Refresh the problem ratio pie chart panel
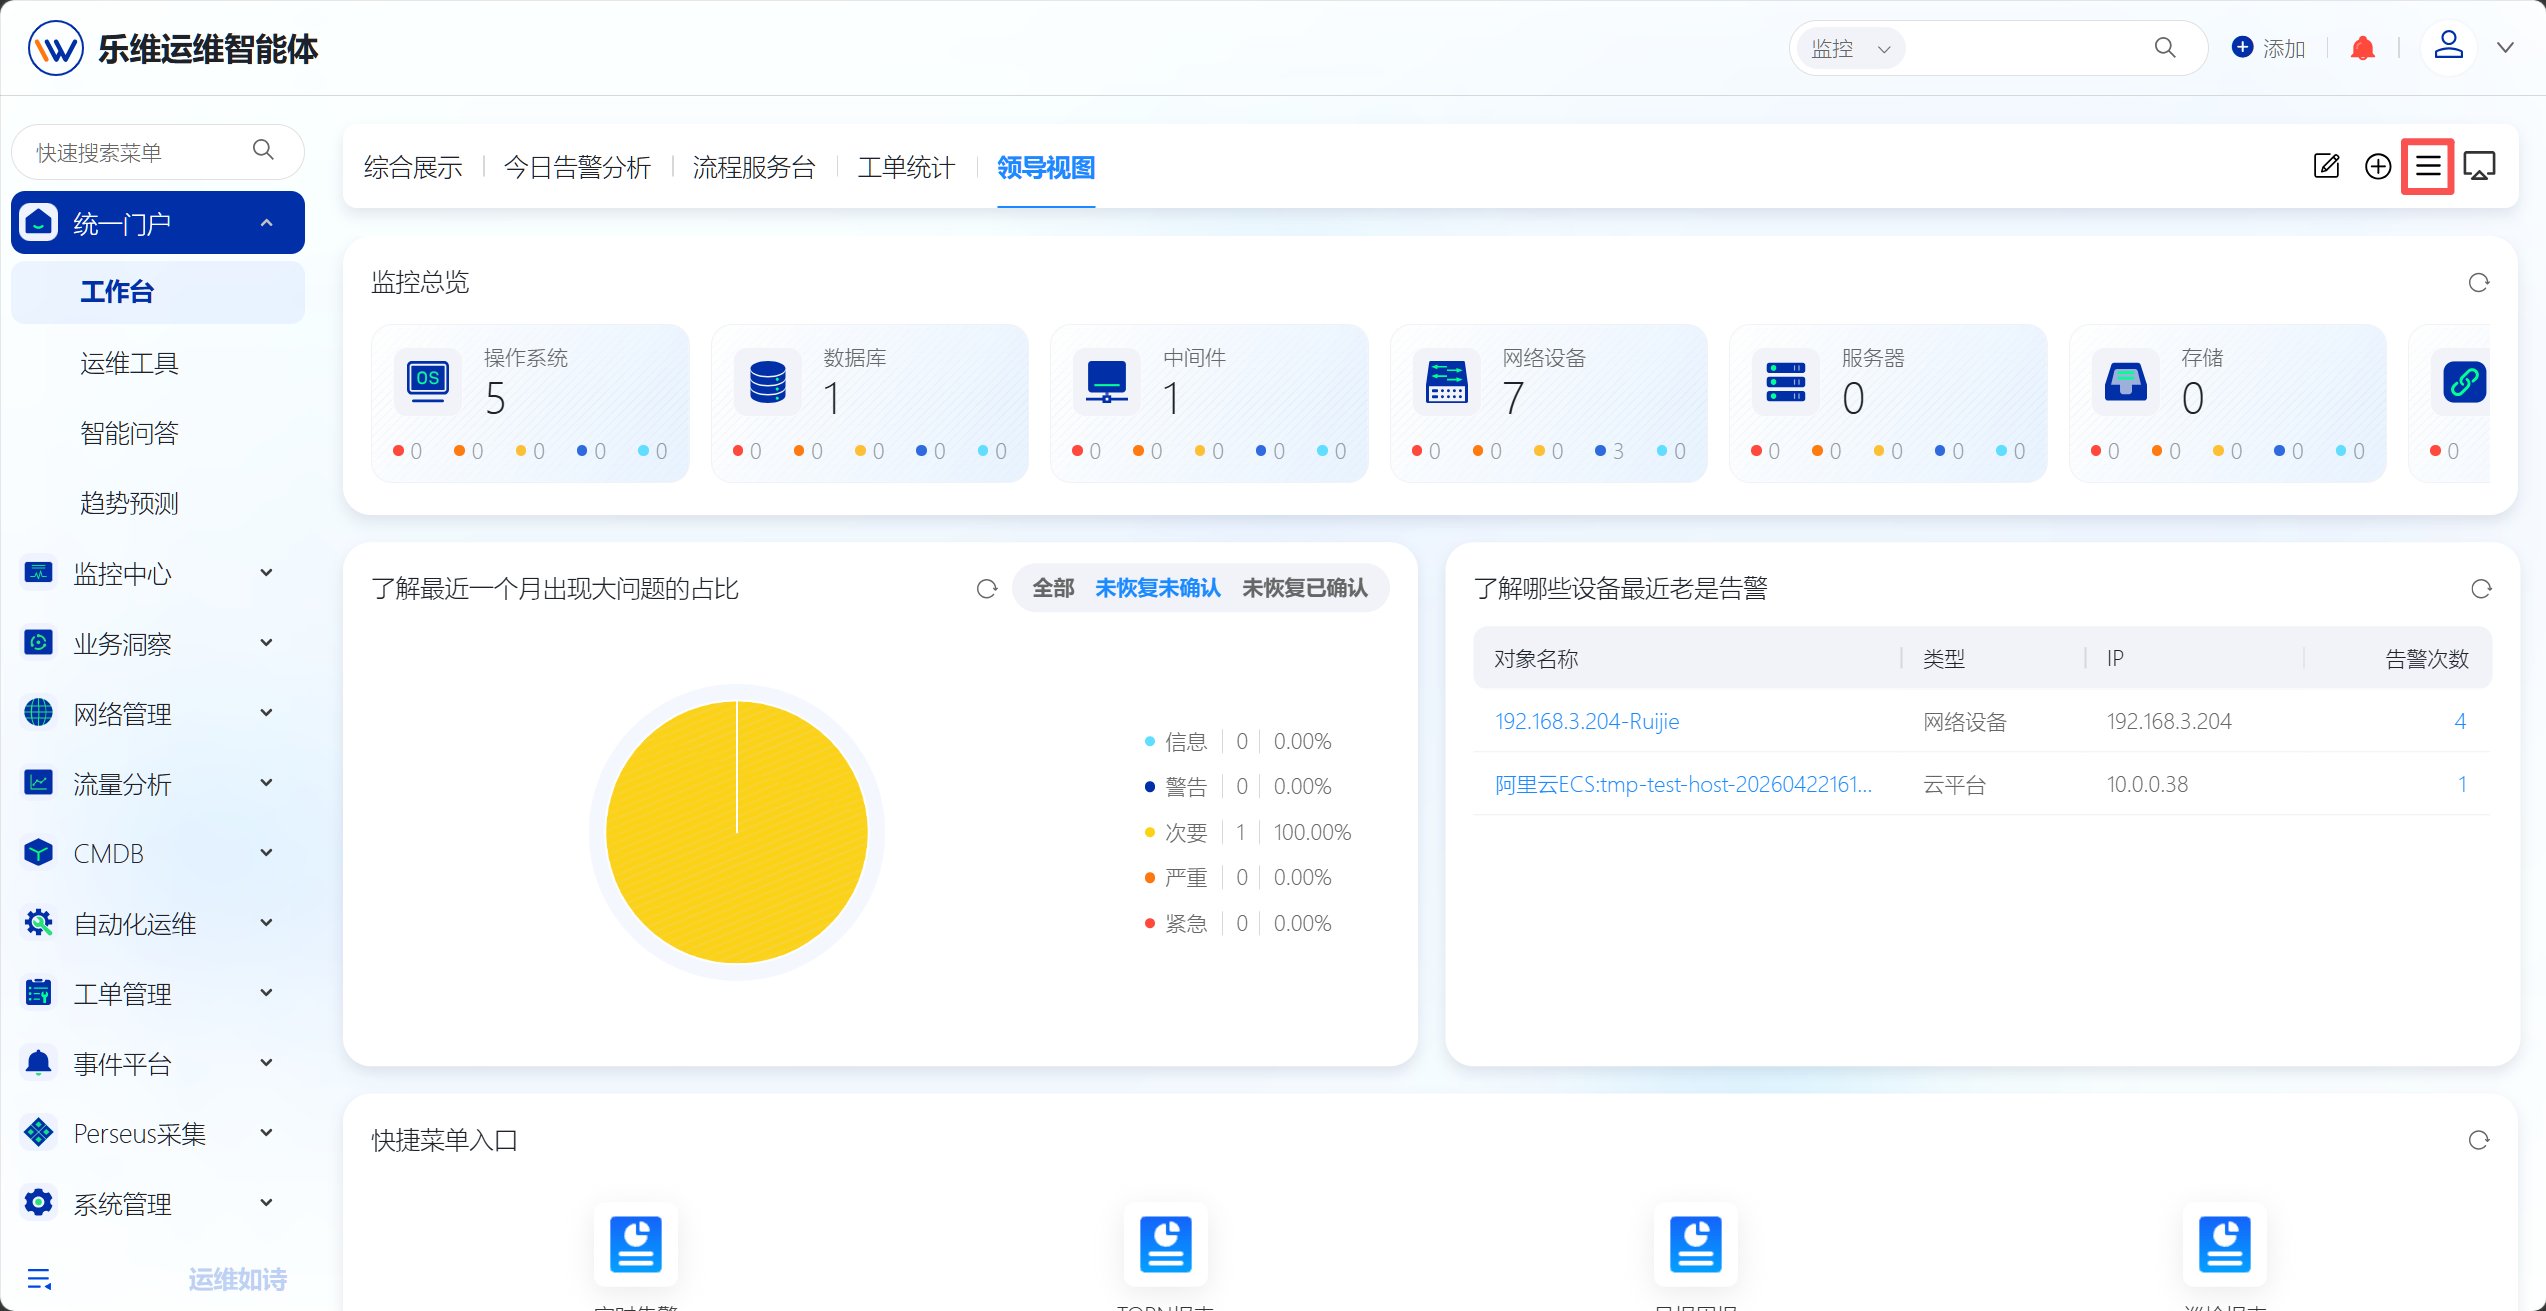 pyautogui.click(x=987, y=589)
